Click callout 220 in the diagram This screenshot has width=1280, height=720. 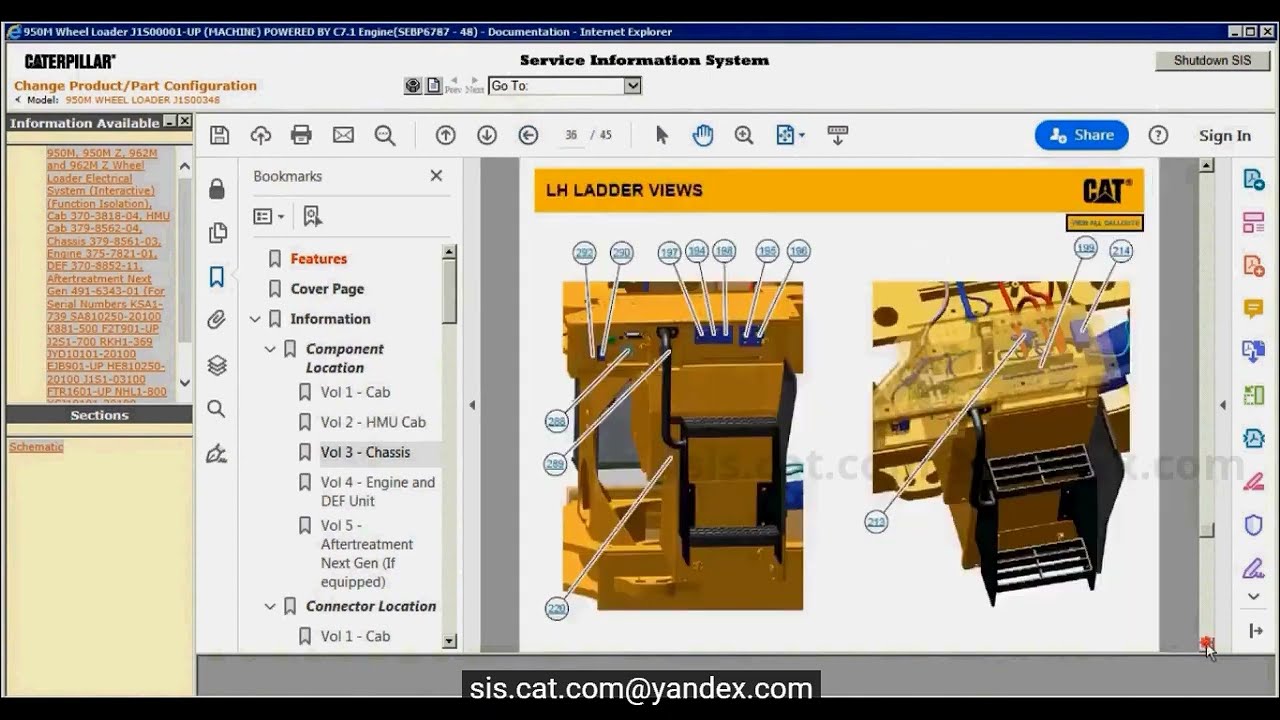tap(557, 608)
